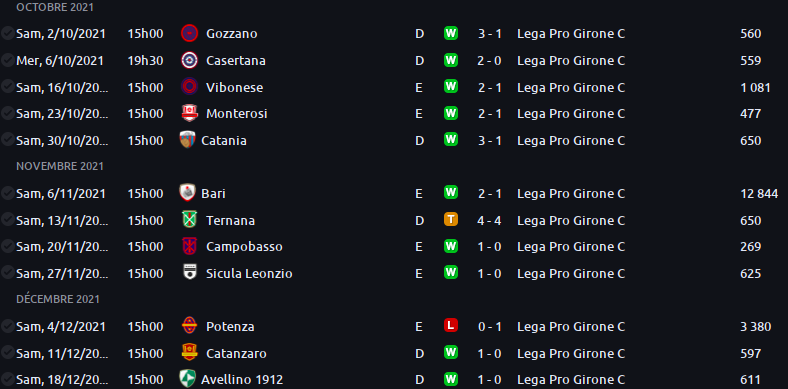
Task: Open the 4 - 4 Ternana match result
Action: 489,221
